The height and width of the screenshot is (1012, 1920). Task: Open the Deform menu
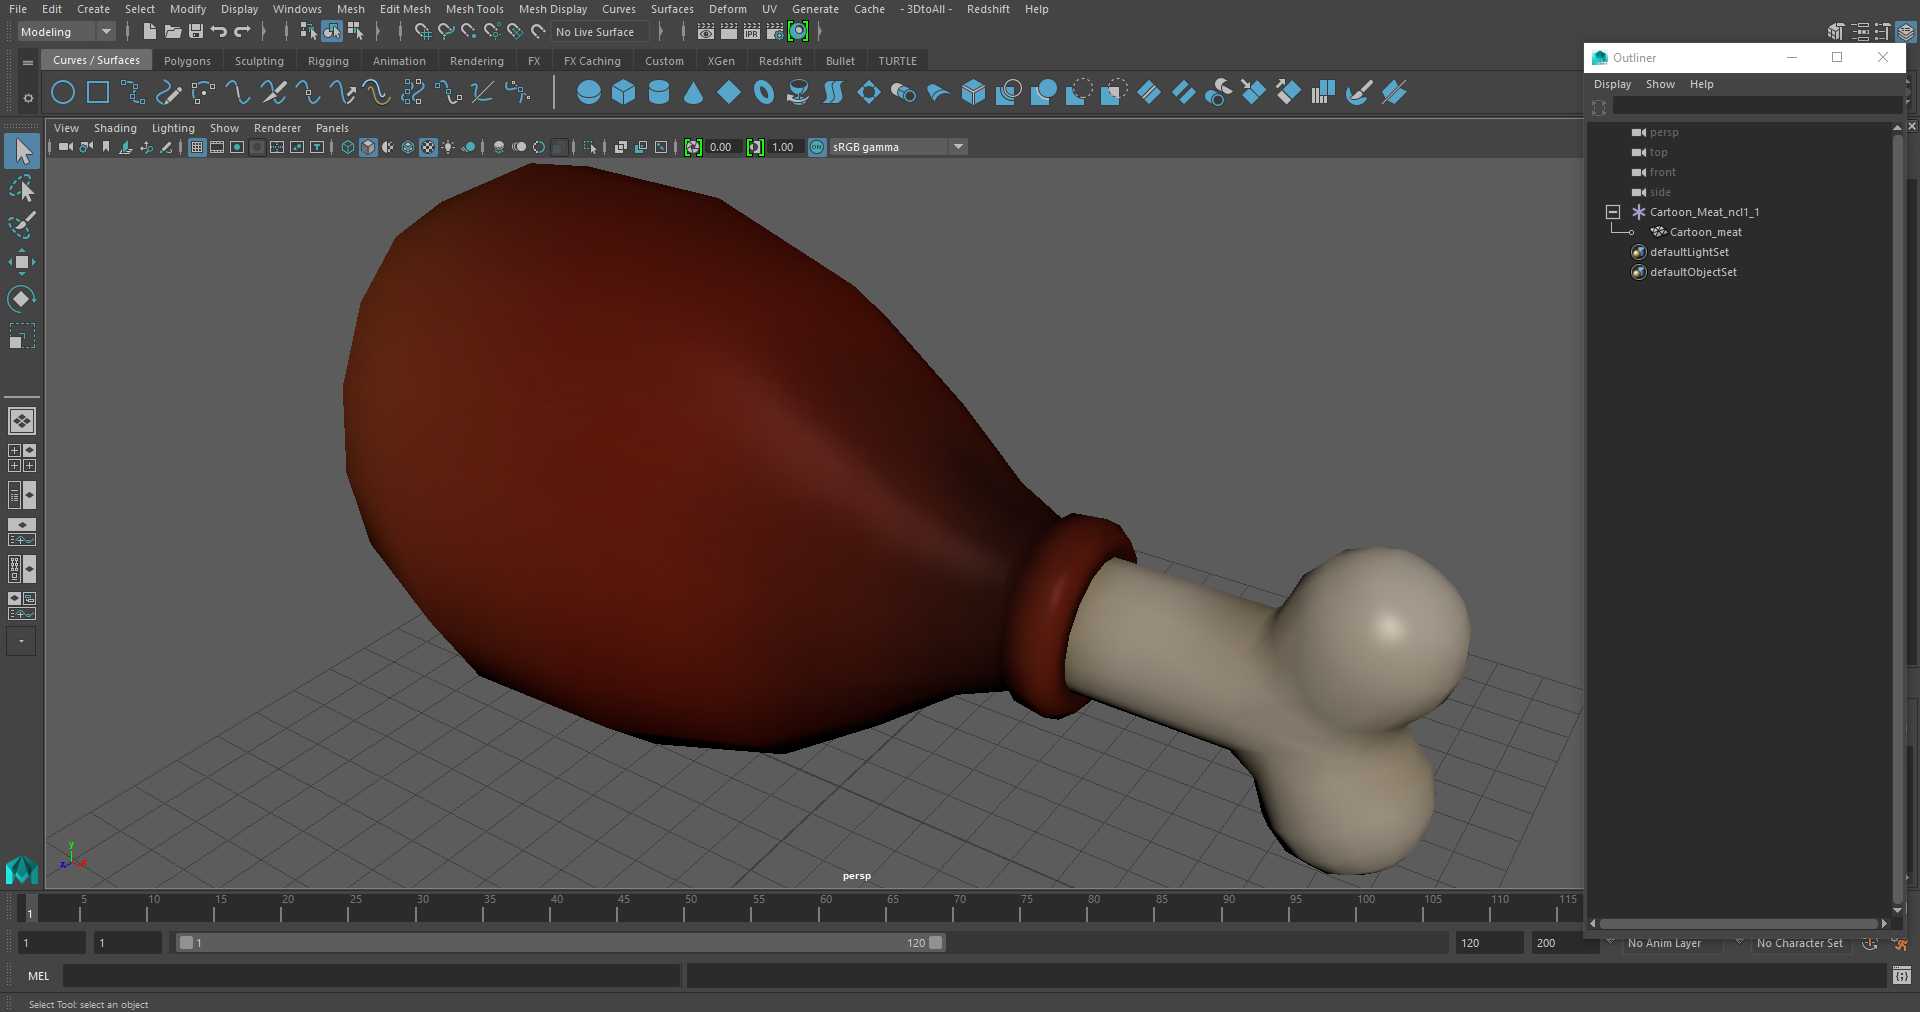[727, 9]
